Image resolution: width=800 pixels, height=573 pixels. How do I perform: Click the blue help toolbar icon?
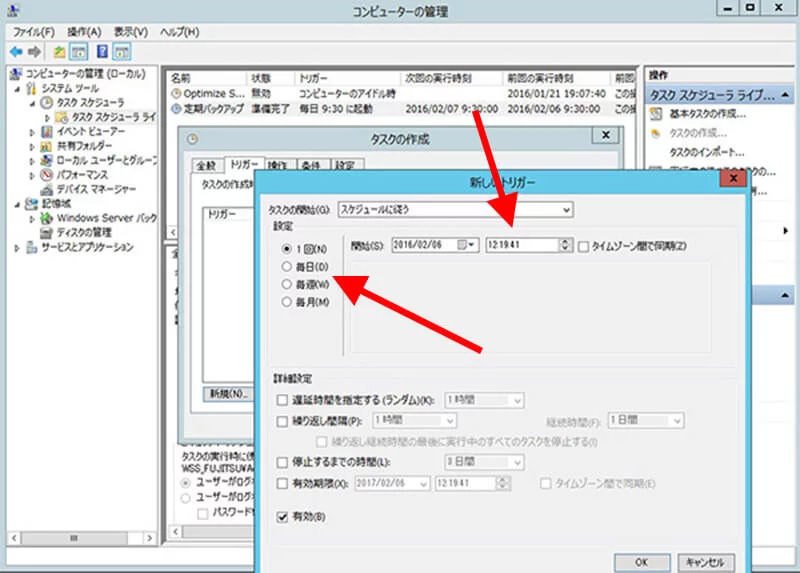pyautogui.click(x=102, y=51)
